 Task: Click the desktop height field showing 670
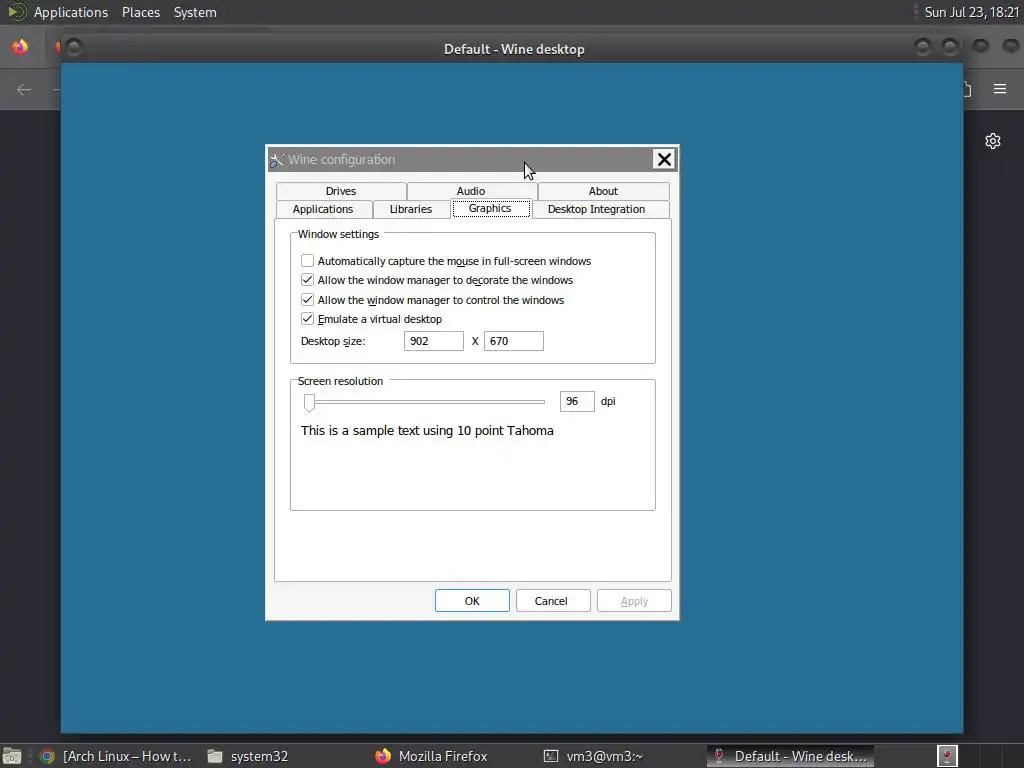click(x=514, y=341)
